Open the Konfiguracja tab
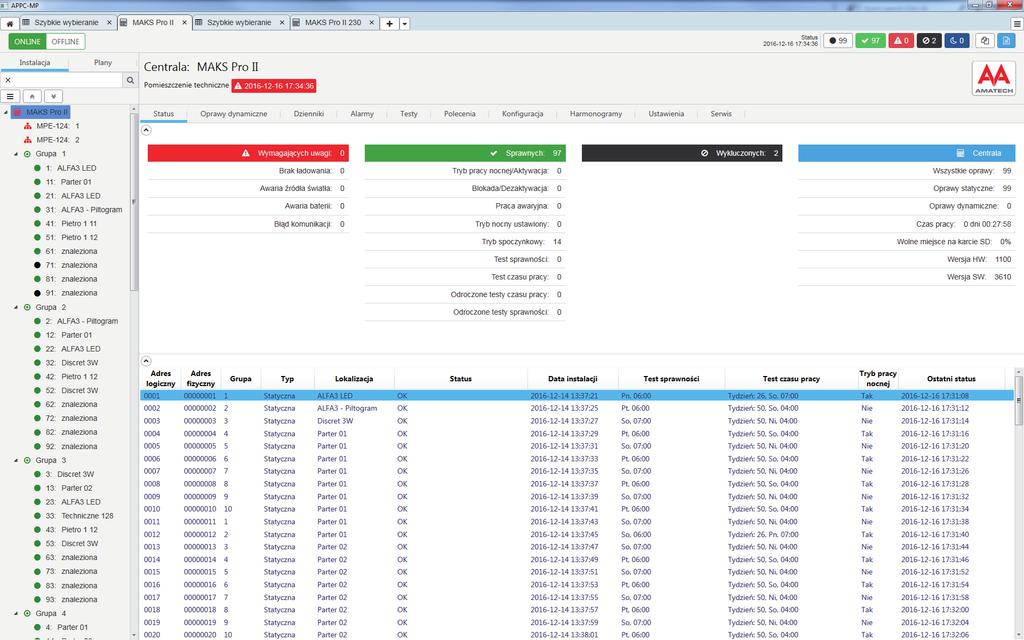The image size is (1024, 640). click(x=522, y=114)
